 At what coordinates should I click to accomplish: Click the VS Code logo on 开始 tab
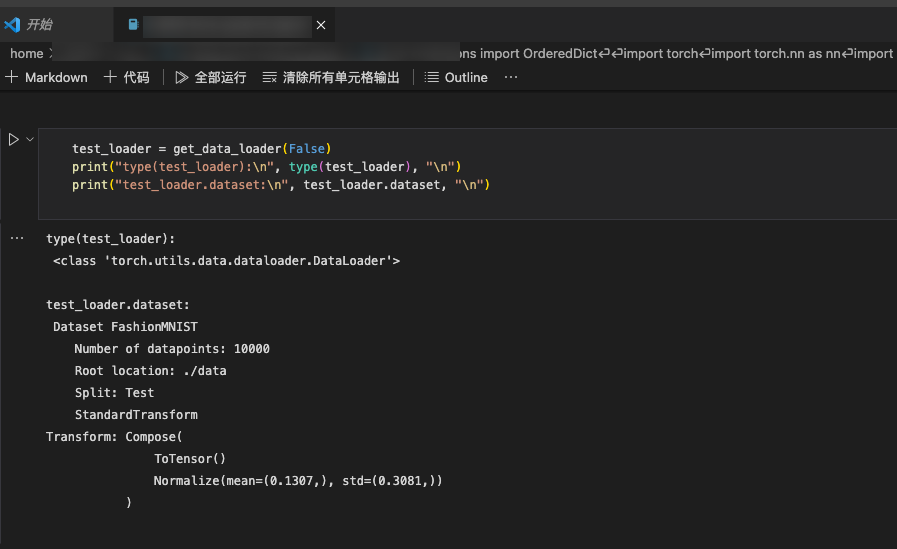point(12,24)
